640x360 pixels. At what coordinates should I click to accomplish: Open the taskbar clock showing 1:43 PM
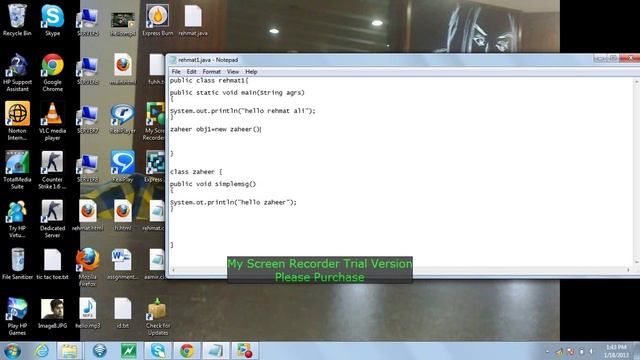click(x=616, y=351)
